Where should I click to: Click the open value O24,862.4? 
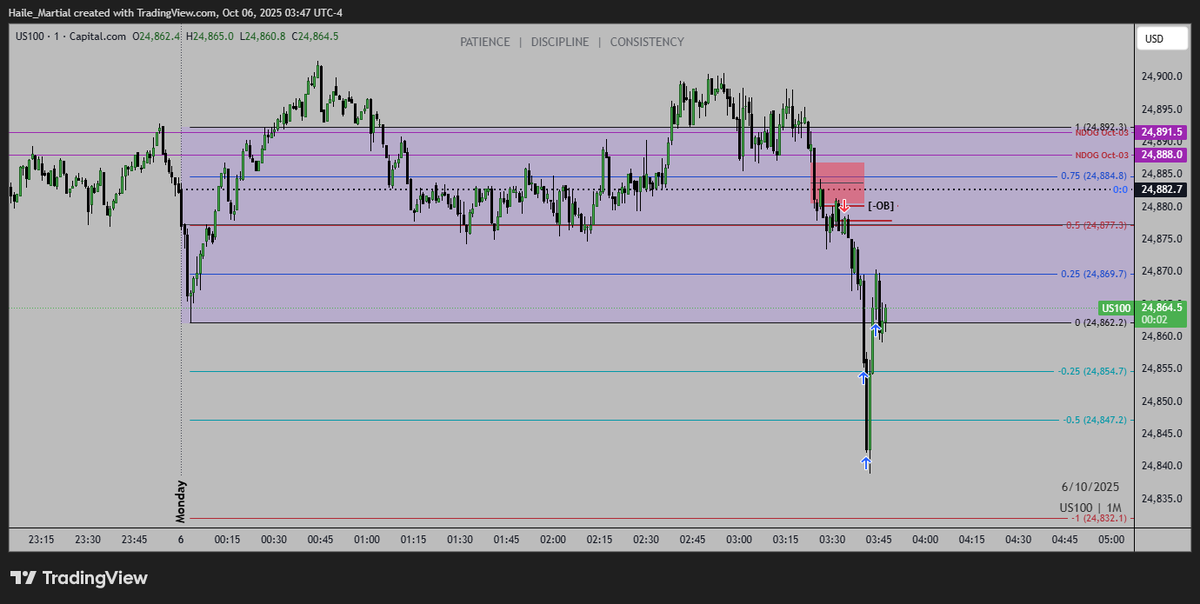click(156, 36)
